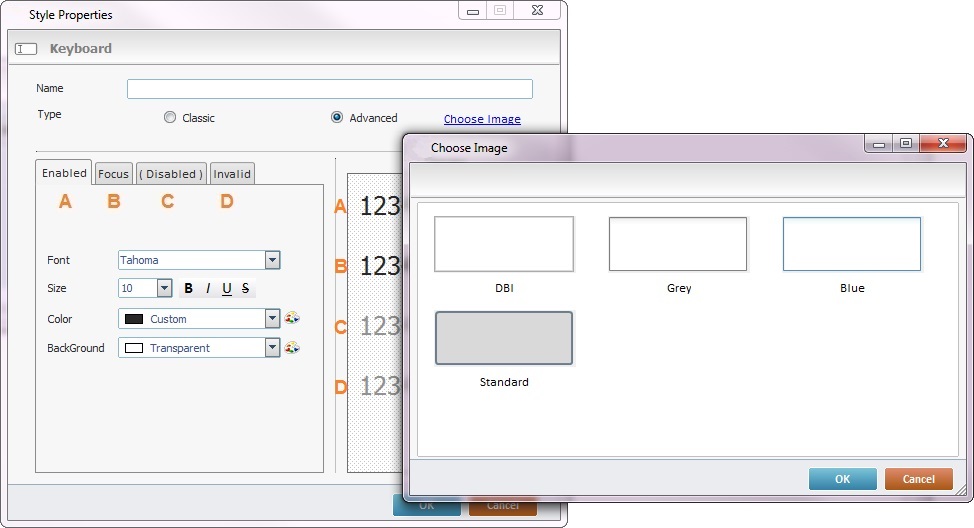Expand the Color dropdown showing Custom
Viewport: 974px width, 528px height.
[x=272, y=319]
